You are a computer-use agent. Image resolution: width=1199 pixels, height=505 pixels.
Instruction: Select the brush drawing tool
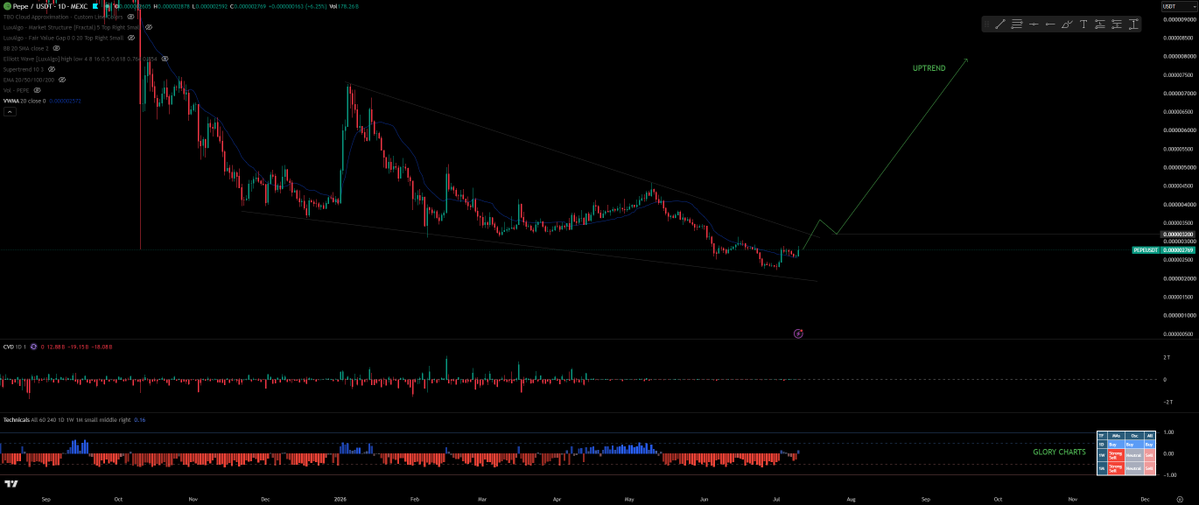1067,24
